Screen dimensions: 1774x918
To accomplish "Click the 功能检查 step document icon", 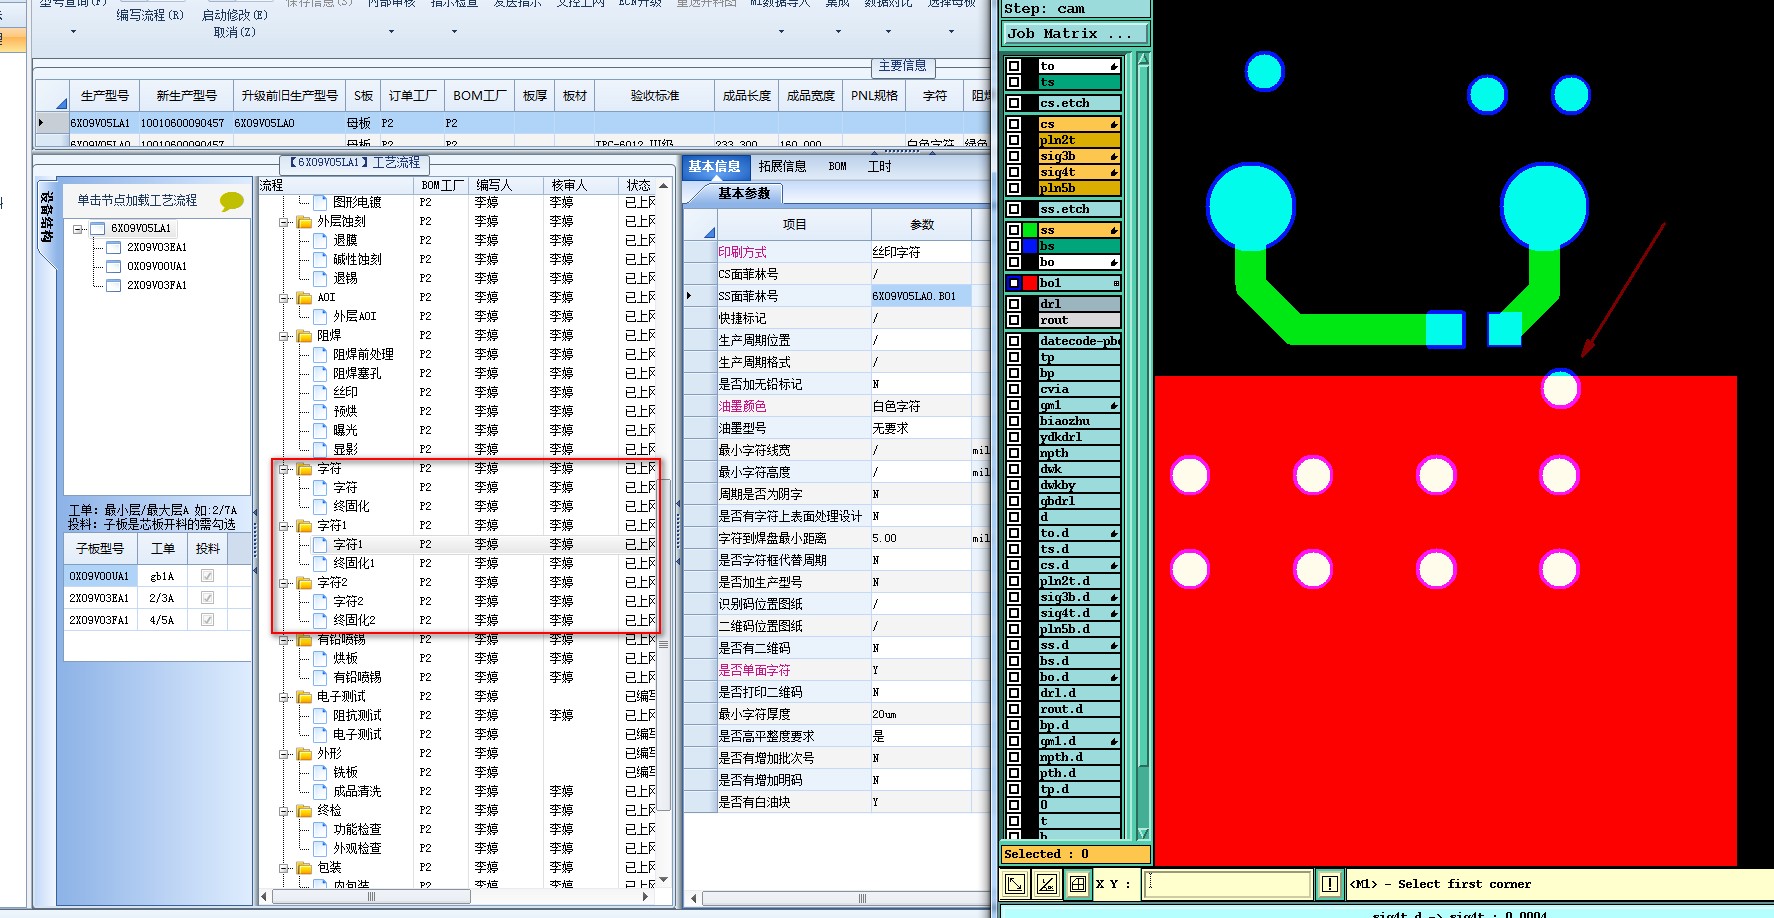I will point(320,829).
